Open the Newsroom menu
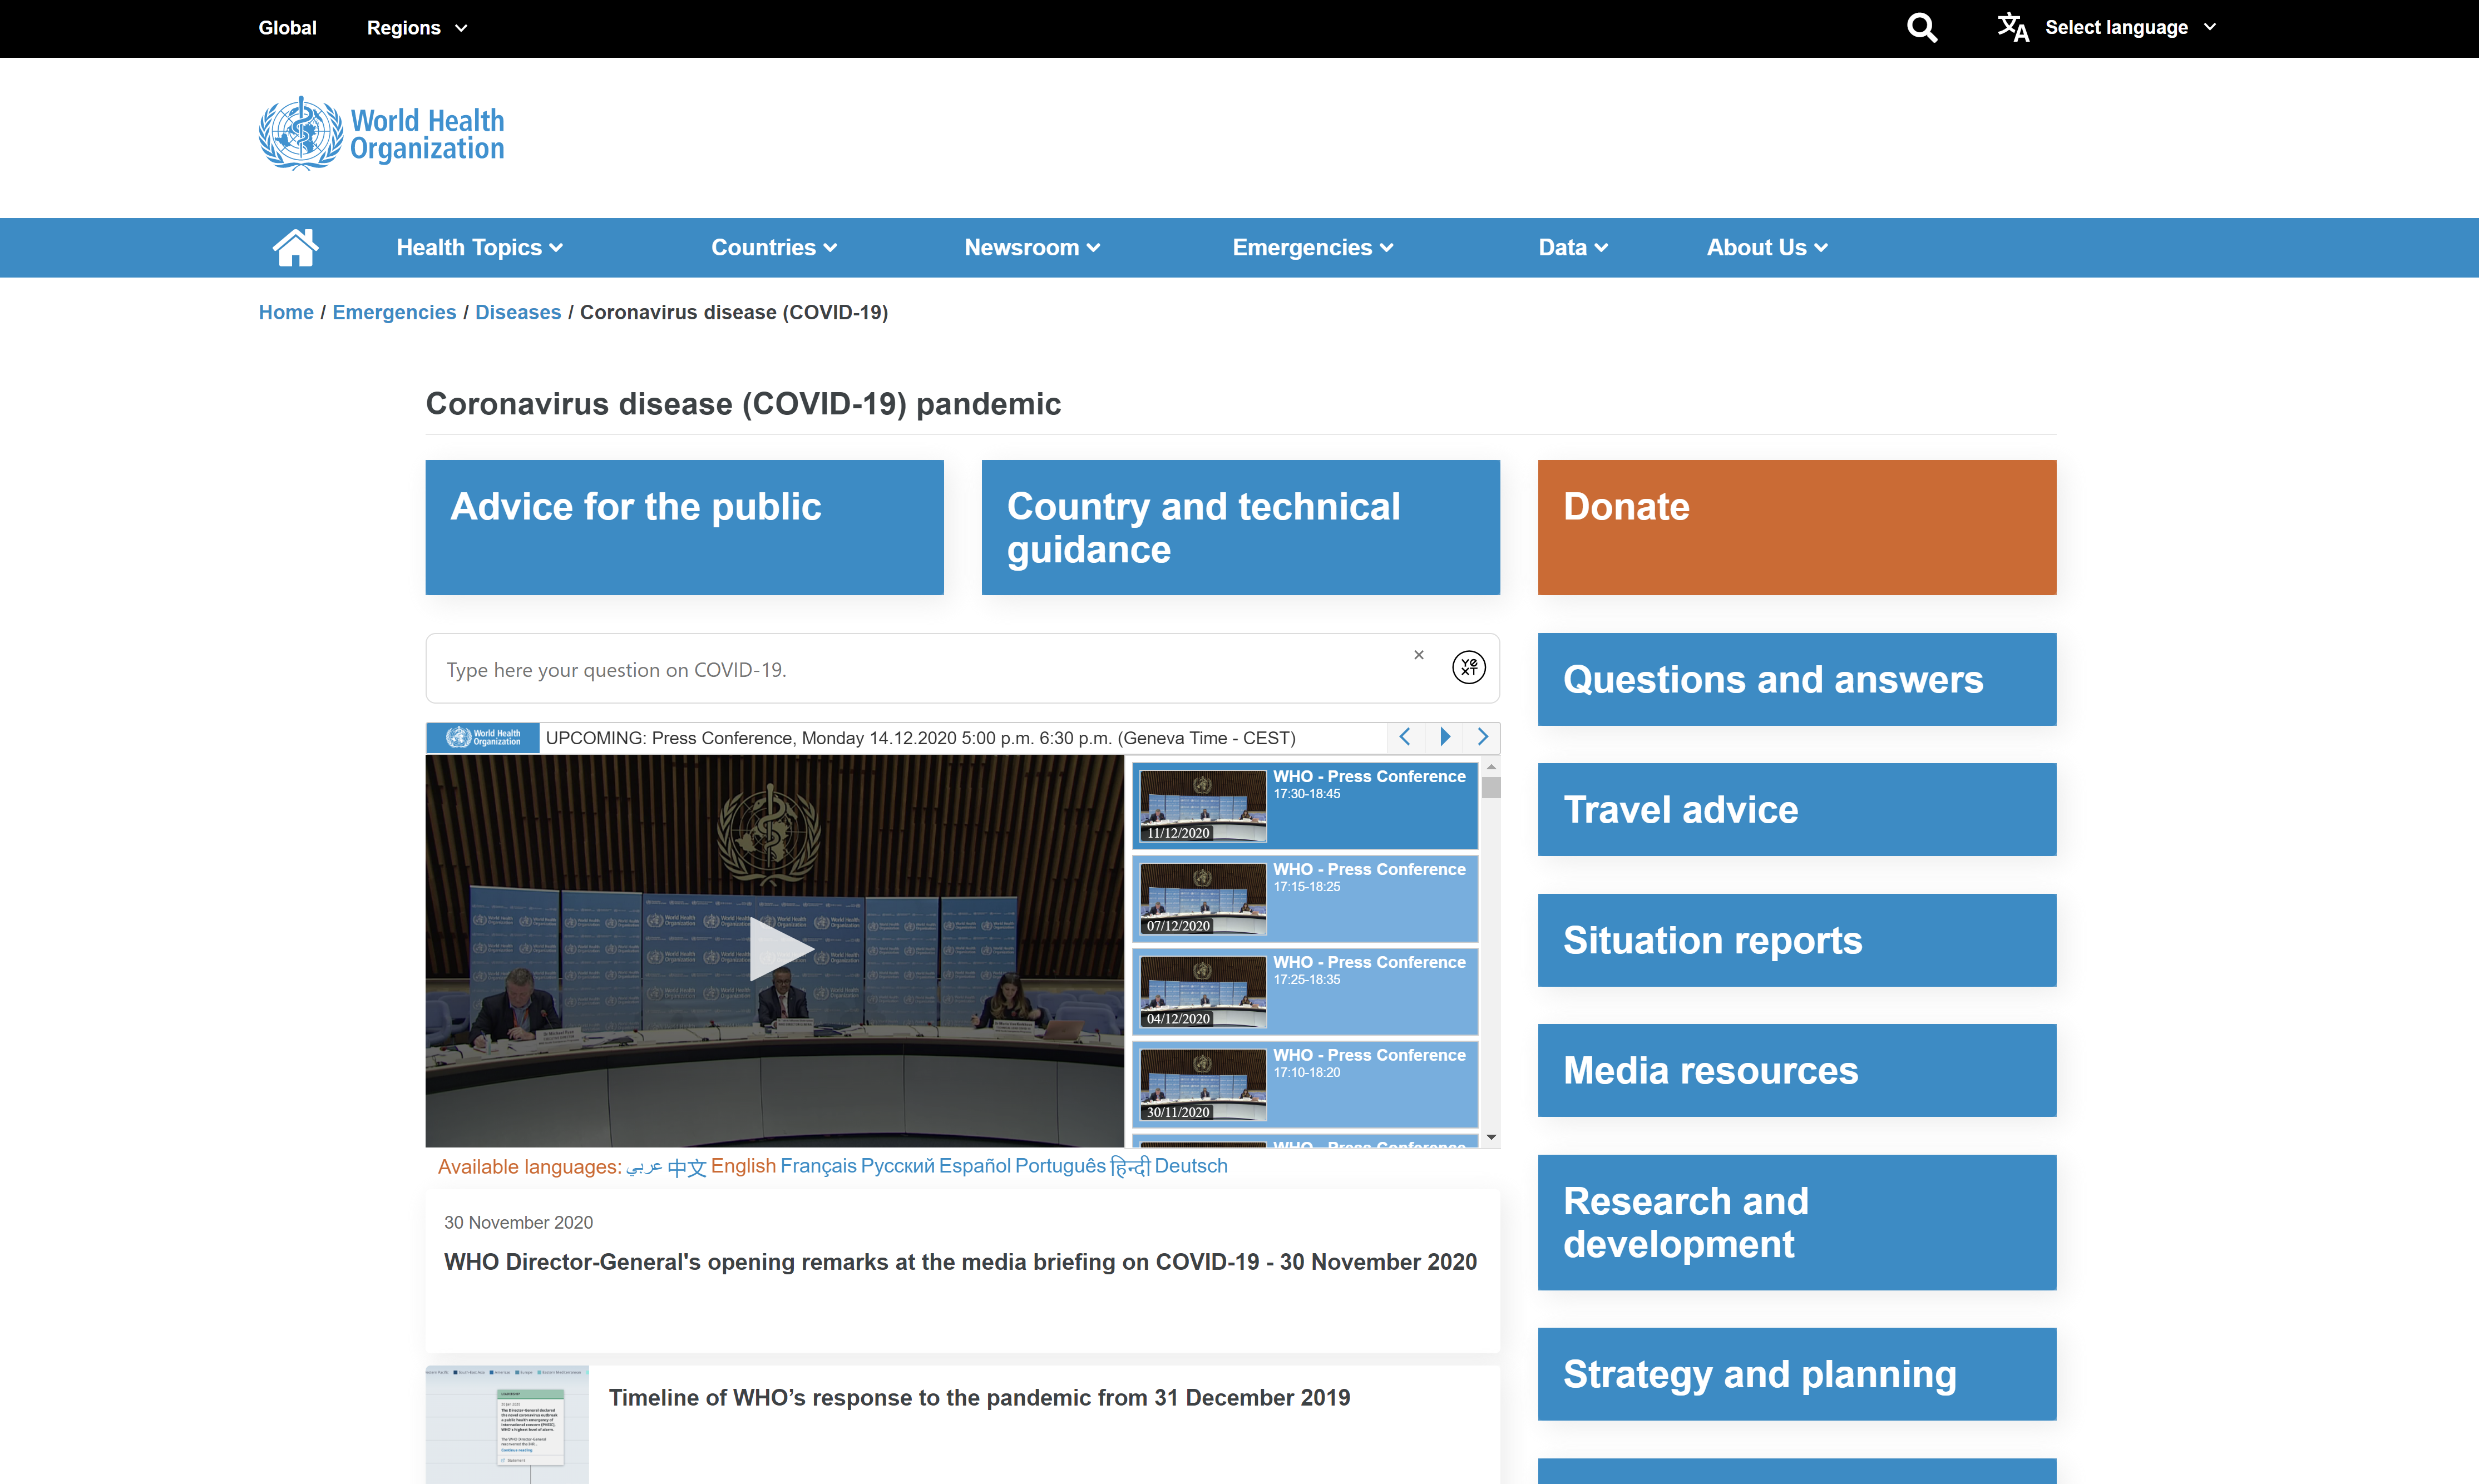Screen dimensions: 2479x1484 click(x=1031, y=247)
